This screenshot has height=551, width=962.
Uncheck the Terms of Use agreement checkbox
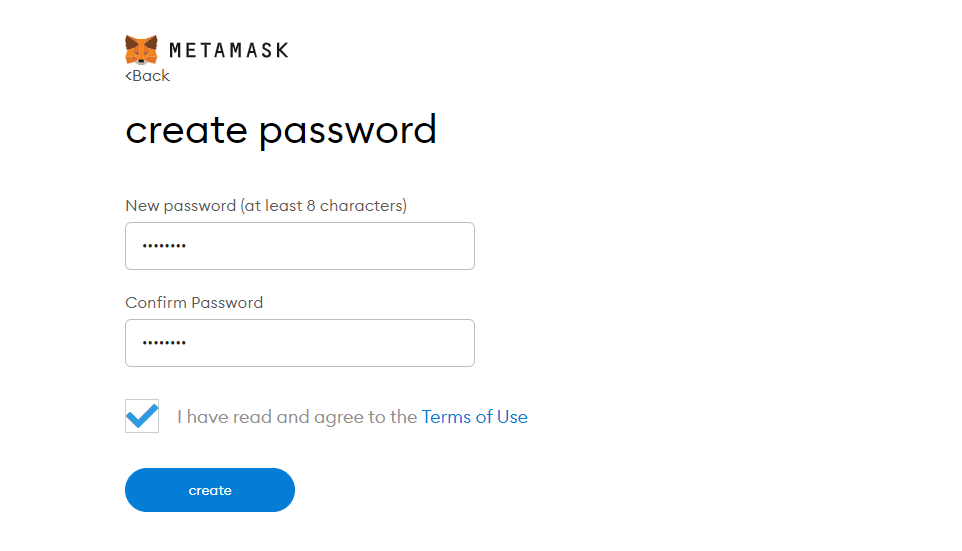pyautogui.click(x=142, y=416)
